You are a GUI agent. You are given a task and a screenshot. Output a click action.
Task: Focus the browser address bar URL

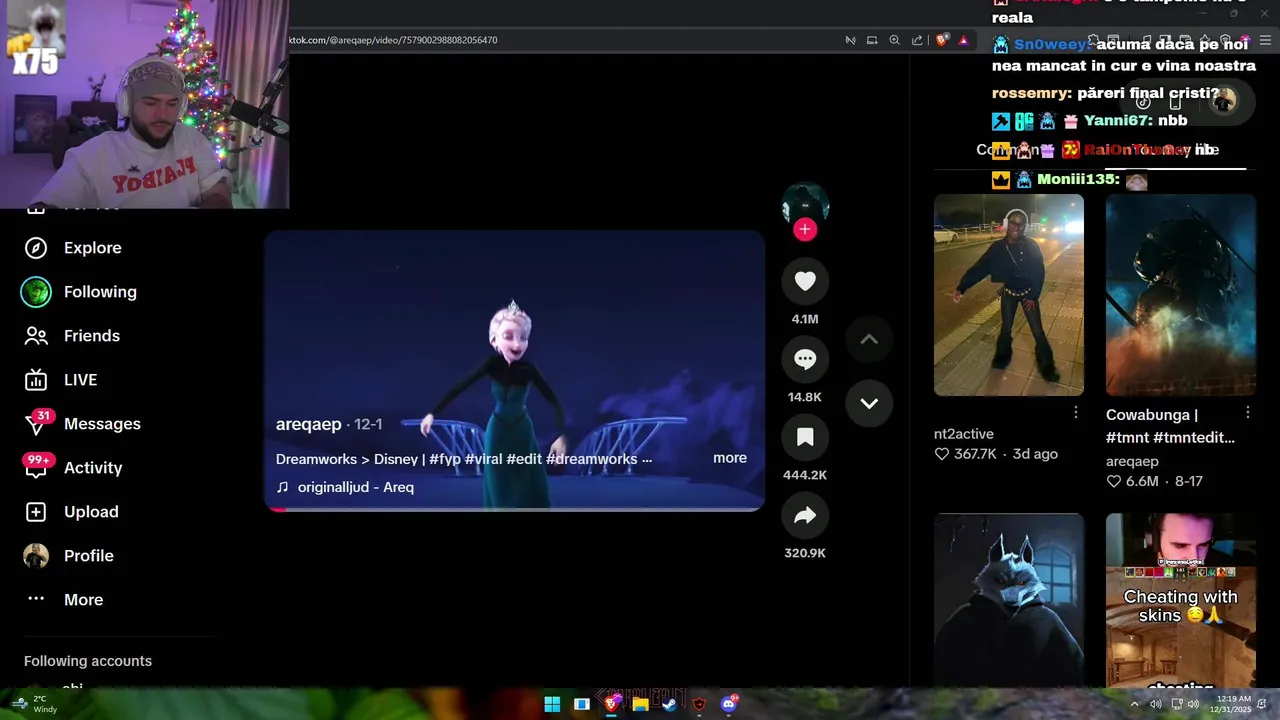(x=393, y=40)
